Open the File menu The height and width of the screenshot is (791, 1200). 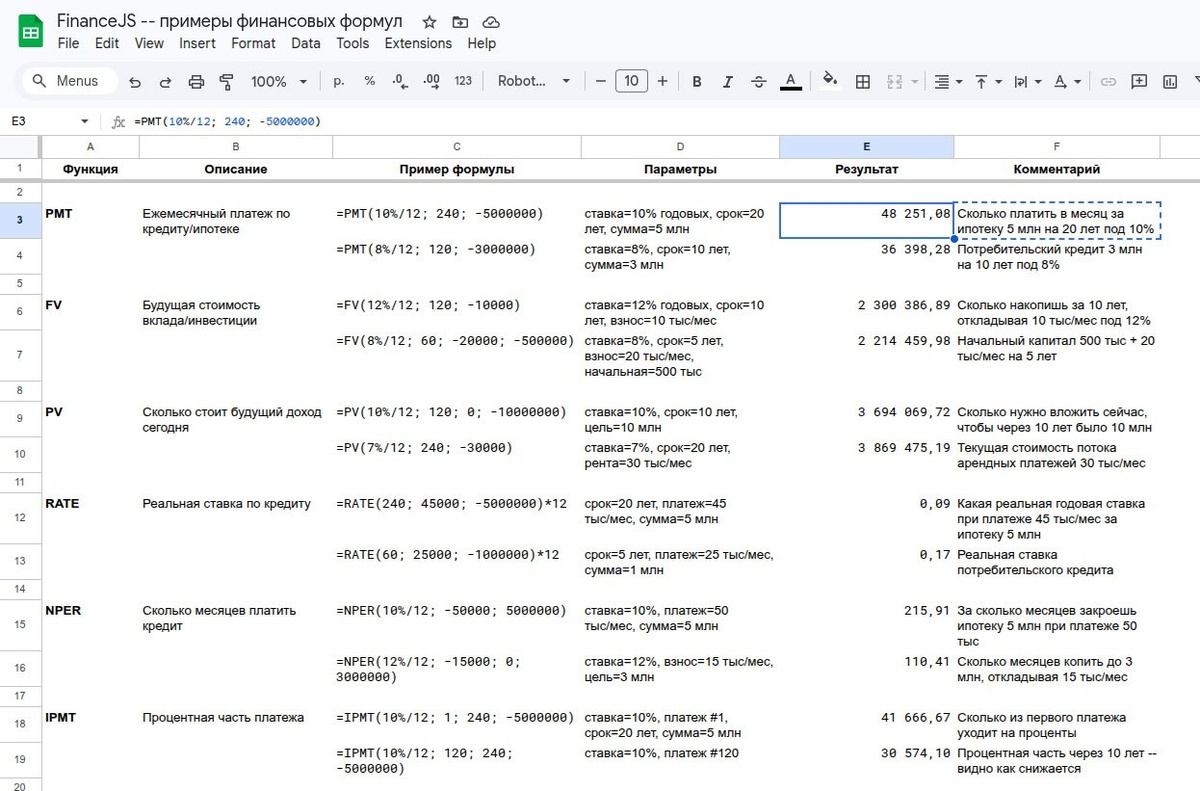(68, 43)
